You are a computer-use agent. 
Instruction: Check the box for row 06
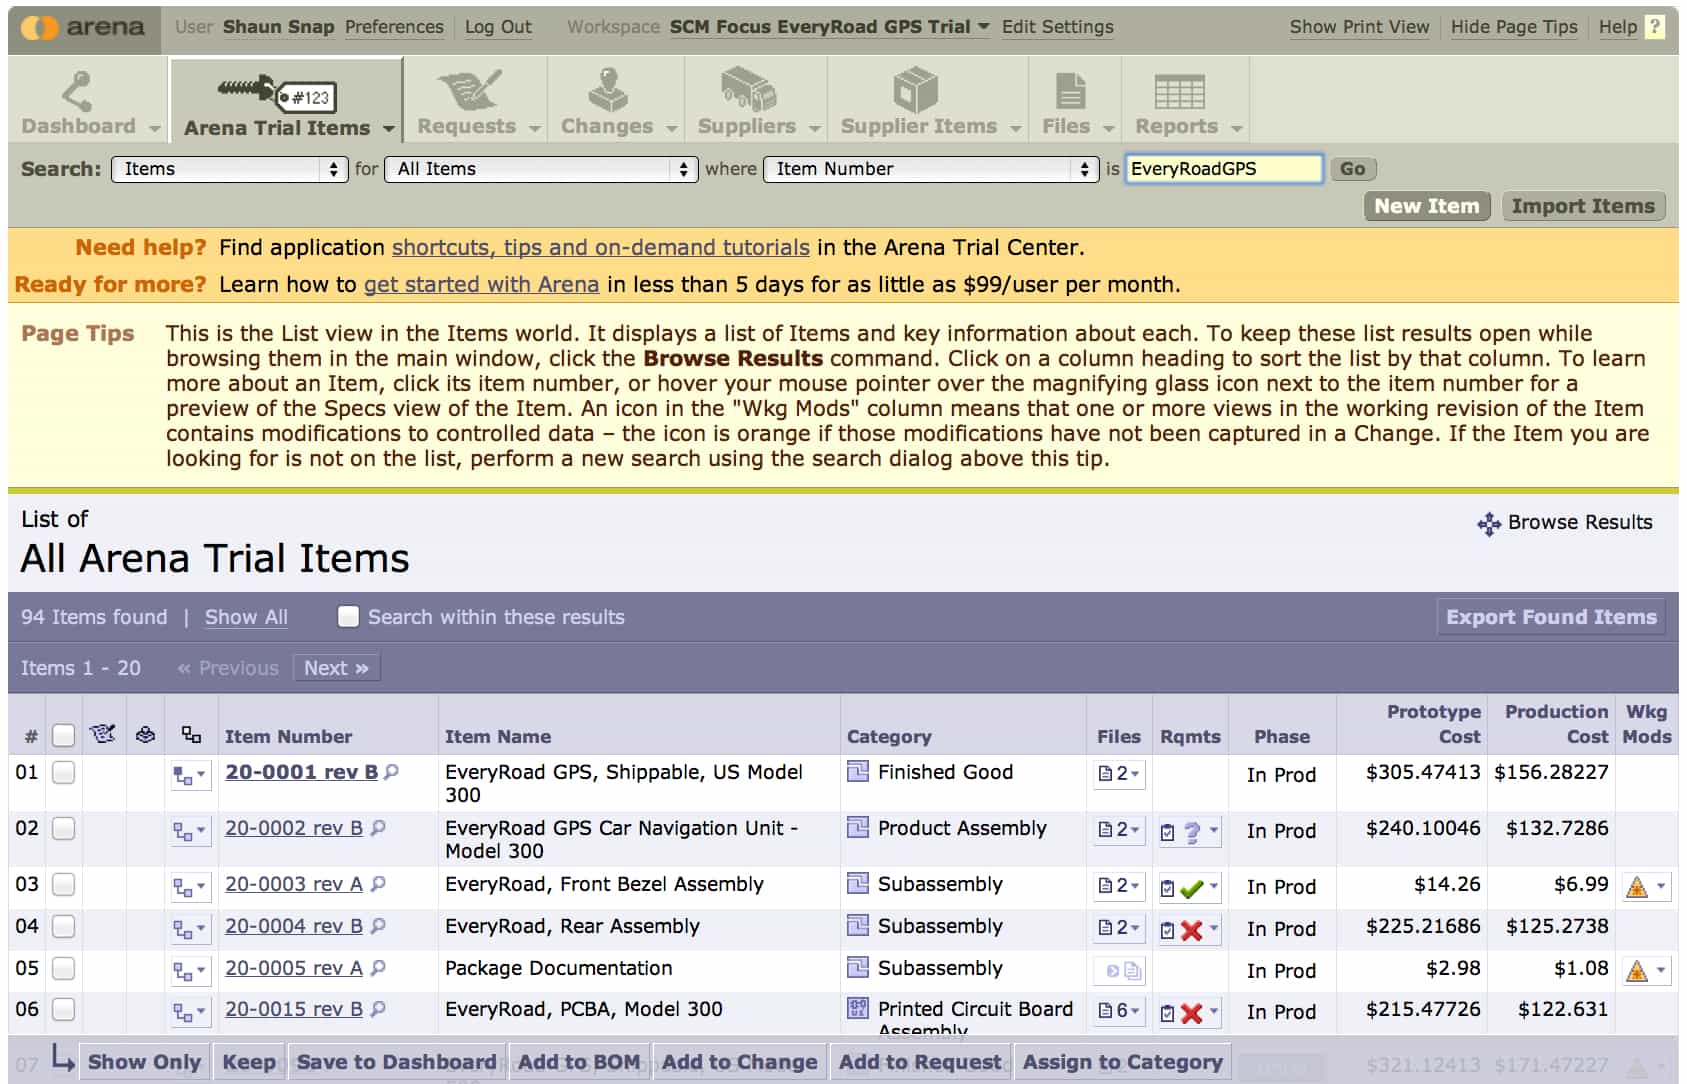pyautogui.click(x=63, y=1010)
